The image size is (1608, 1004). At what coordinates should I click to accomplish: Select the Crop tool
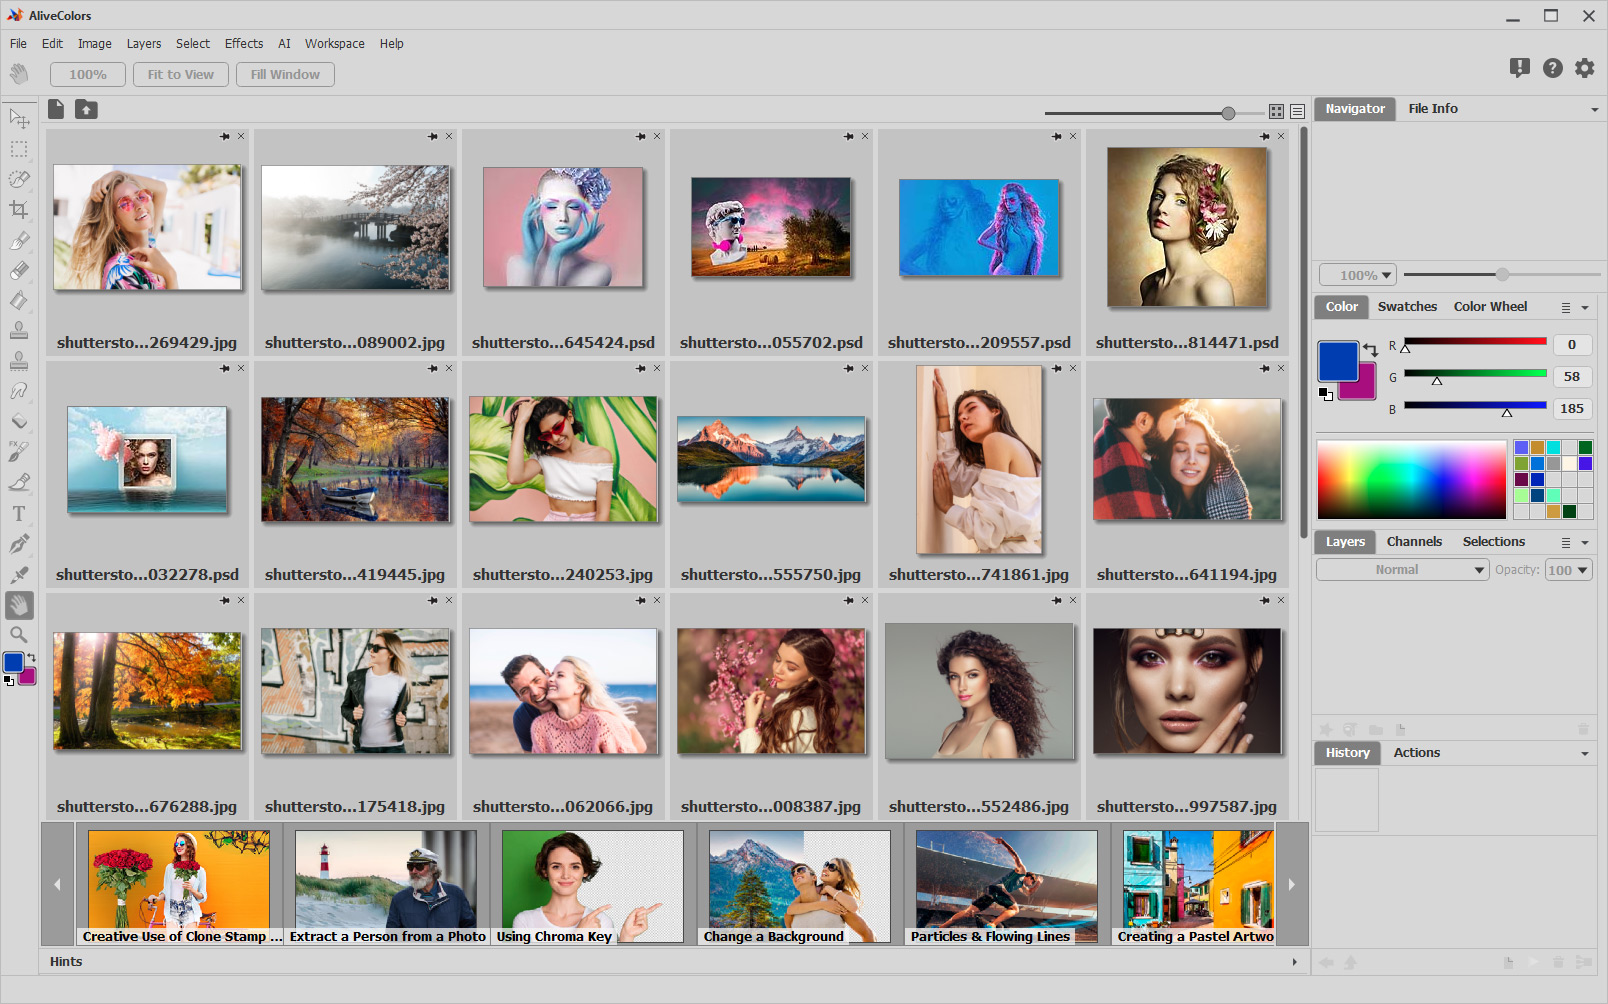click(19, 210)
